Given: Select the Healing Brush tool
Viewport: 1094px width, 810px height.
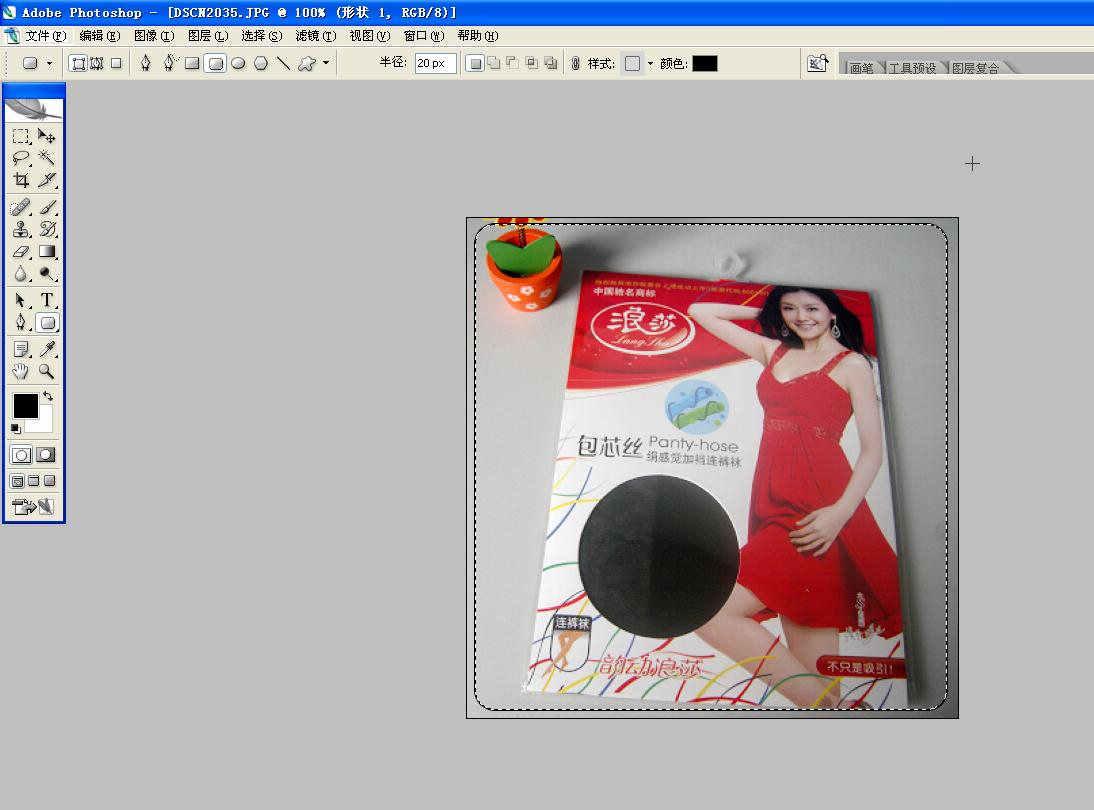Looking at the screenshot, I should (21, 207).
